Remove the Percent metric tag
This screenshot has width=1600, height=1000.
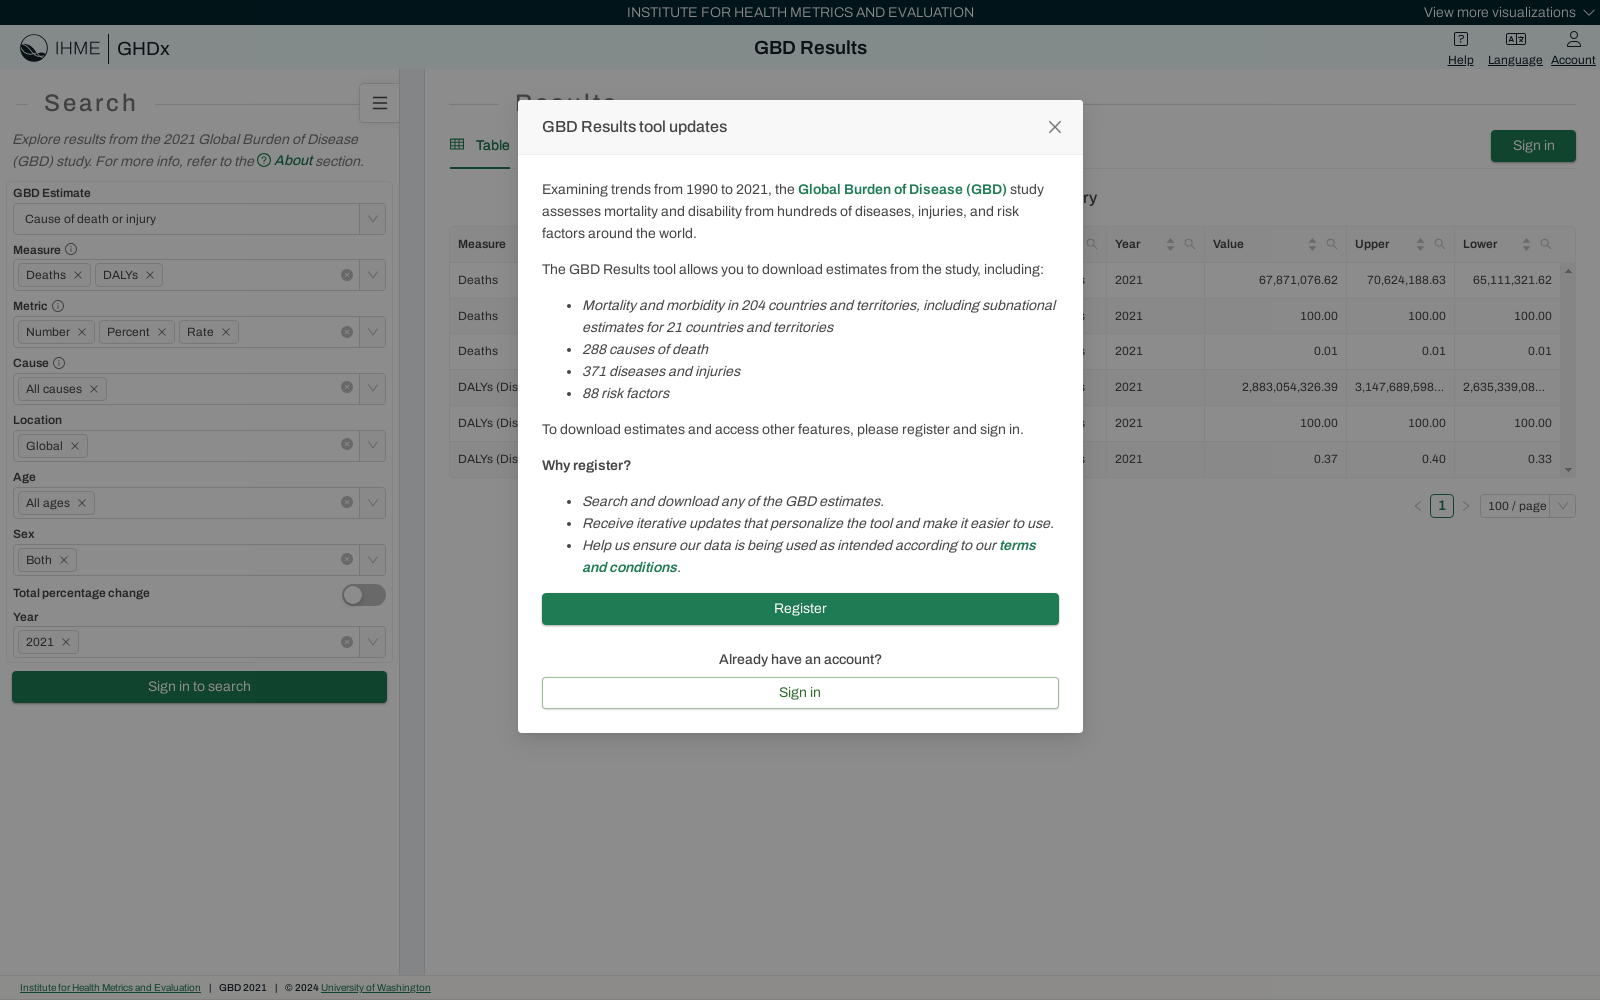point(162,332)
